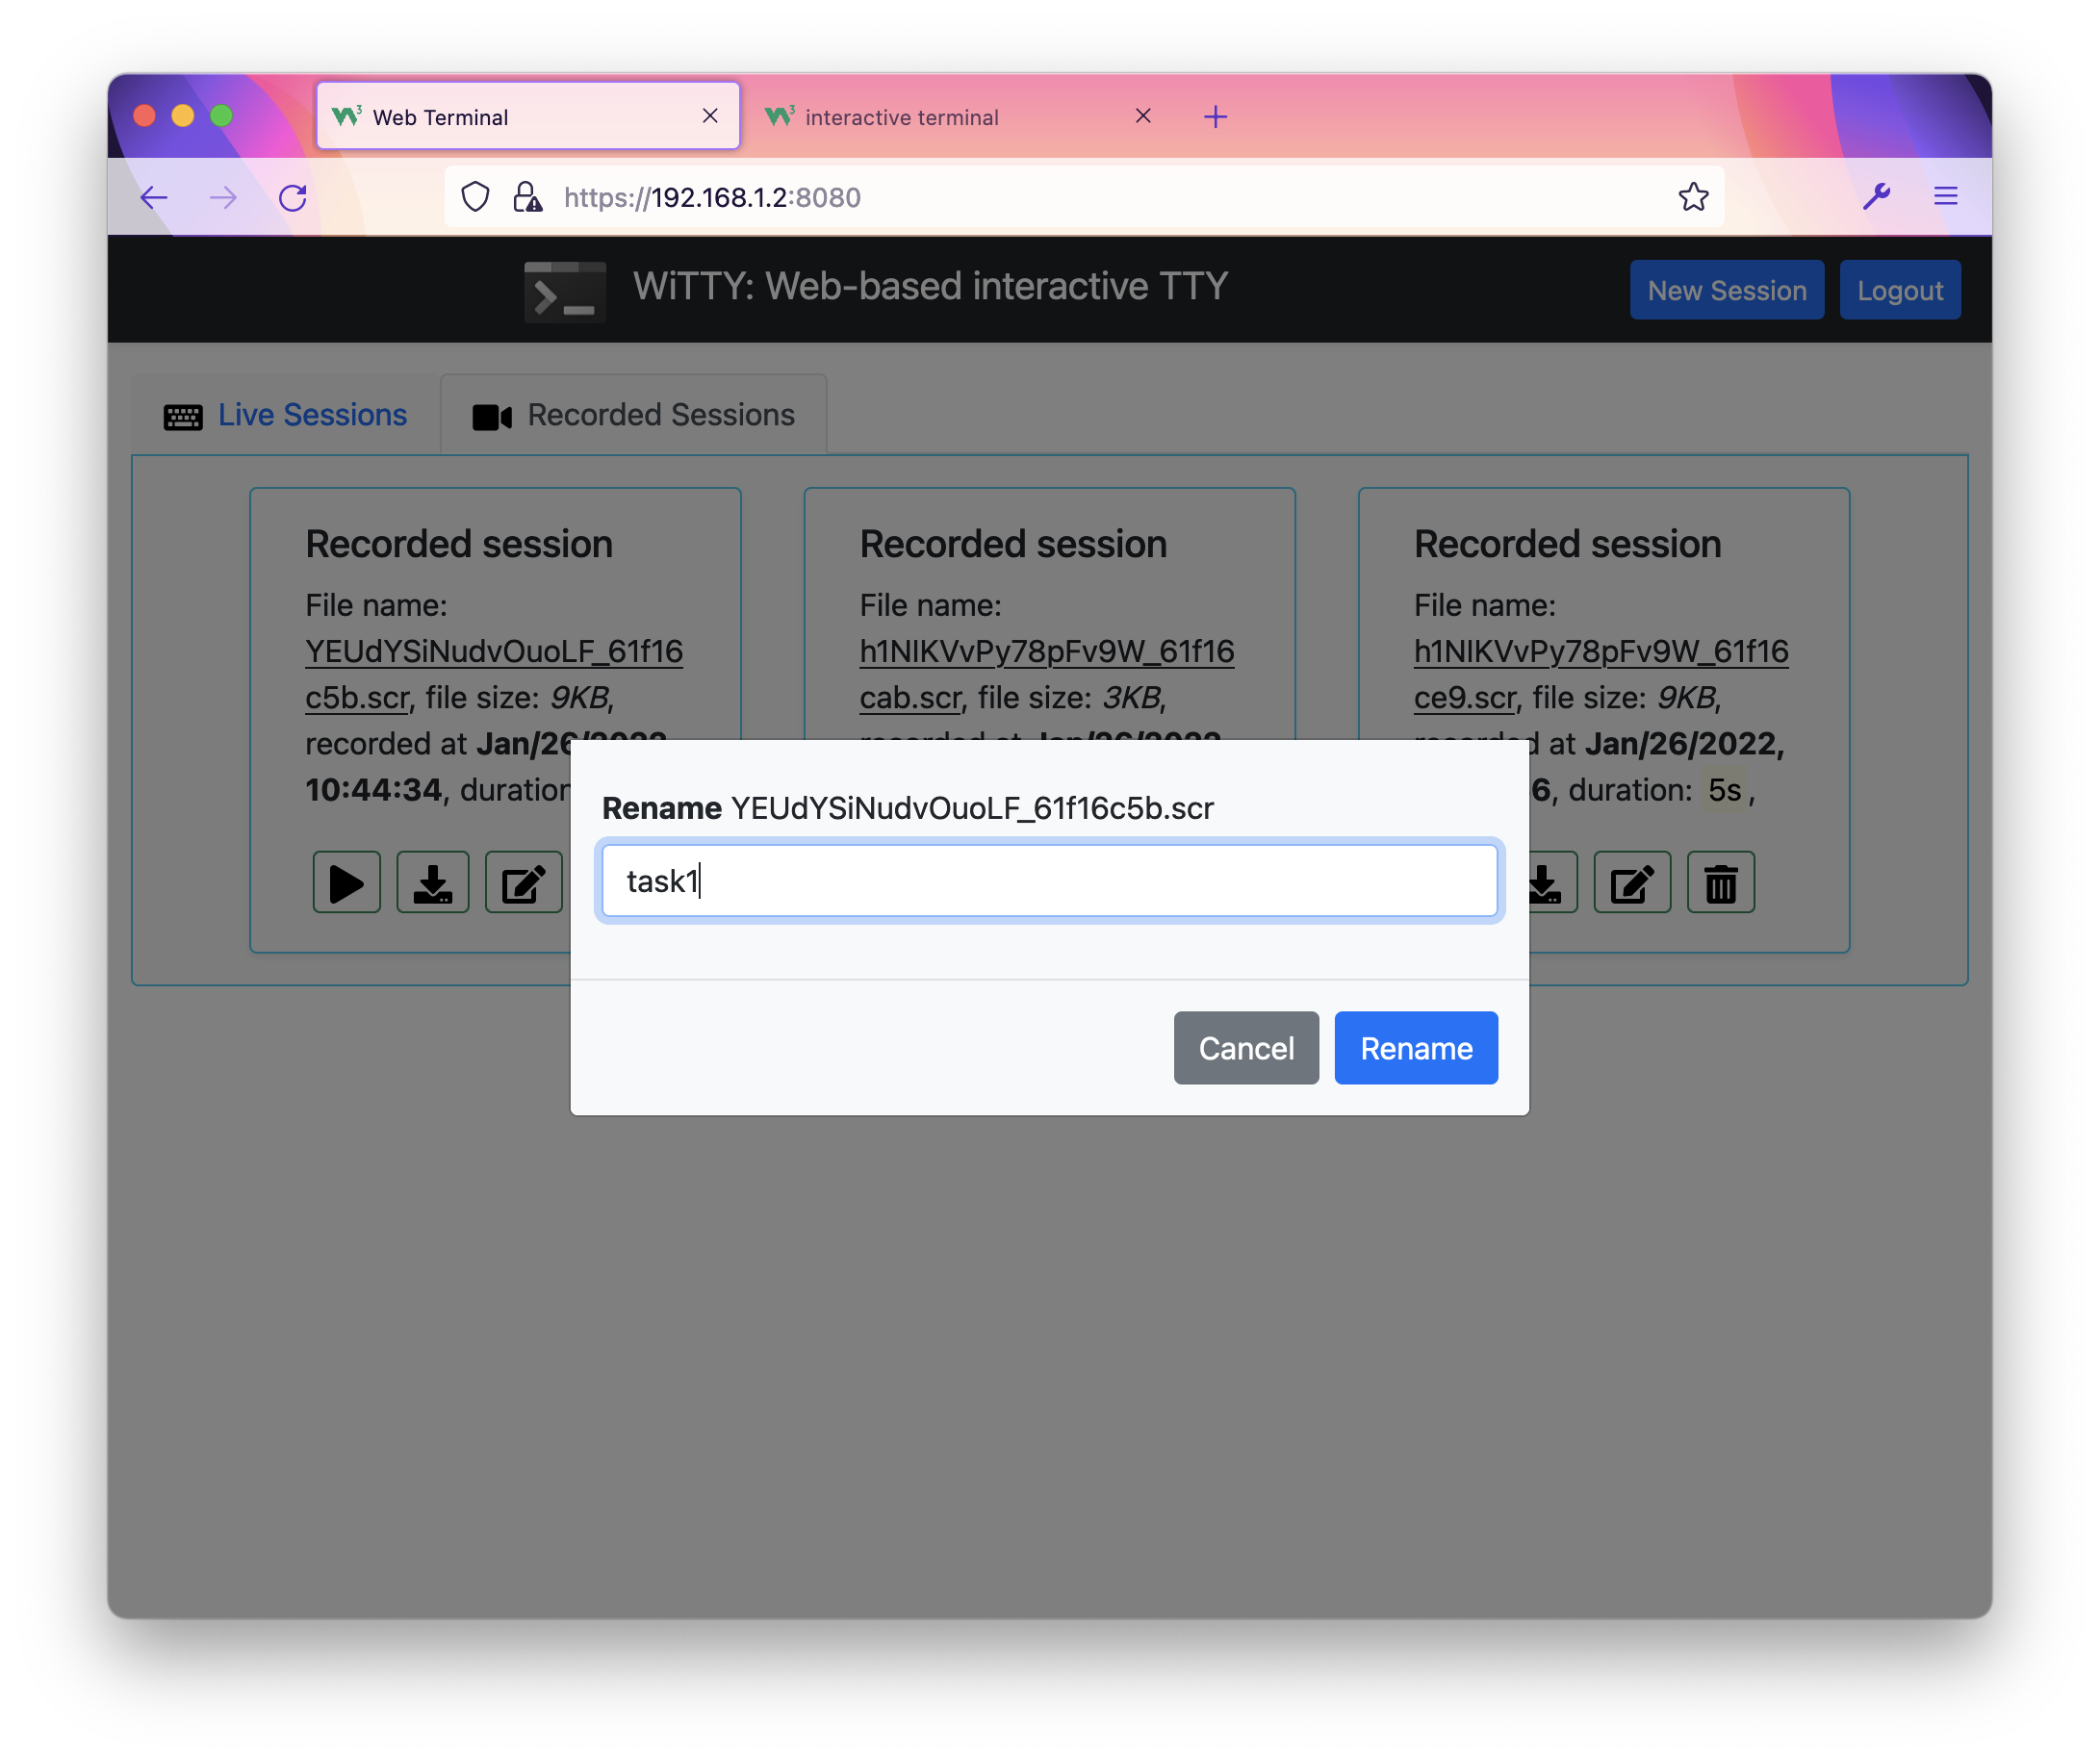This screenshot has height=1761, width=2100.
Task: Download the YEUdYSiNudvOuoLF session file
Action: 433,883
